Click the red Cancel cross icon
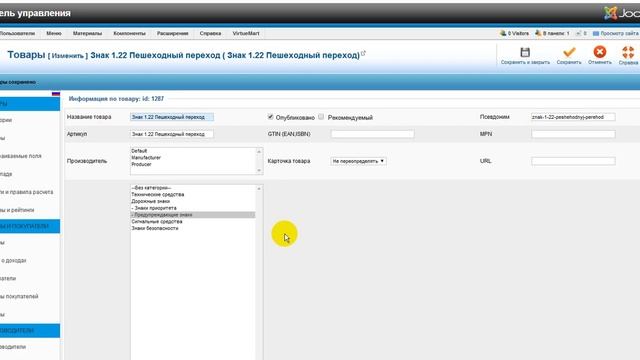Viewport: 640px width, 360px height. (x=600, y=52)
